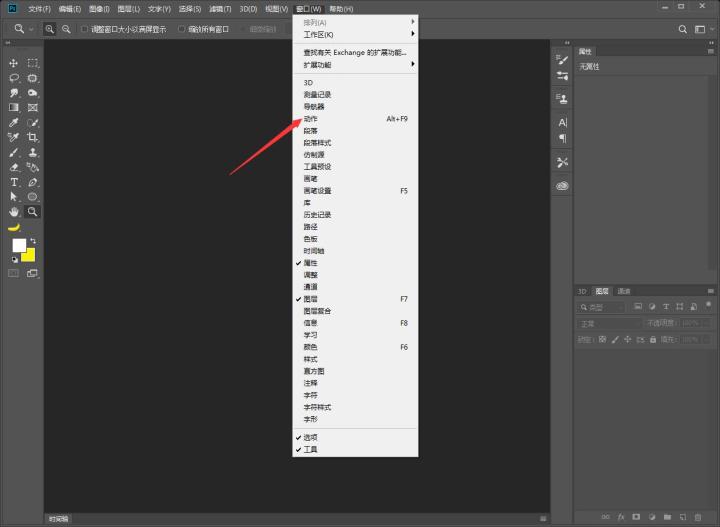720x527 pixels.
Task: Click the zoom-in magnifier in options bar
Action: (x=50, y=29)
